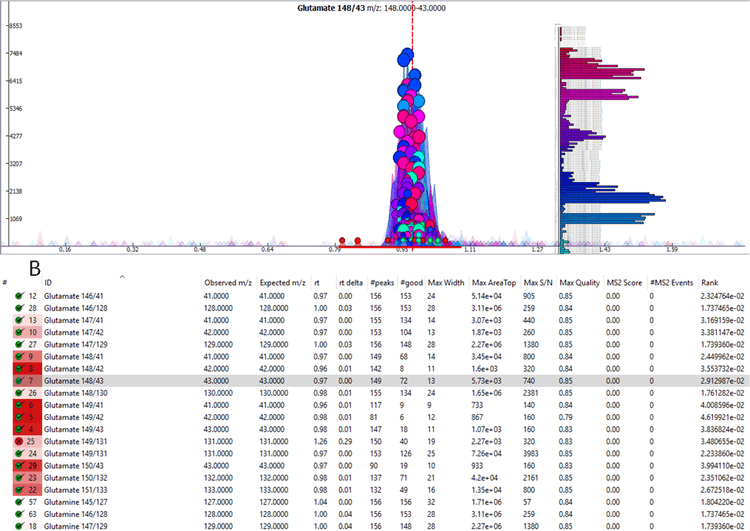Click the green check icon for Glutamate 146/41
Screen dimensions: 750x531
[19, 297]
